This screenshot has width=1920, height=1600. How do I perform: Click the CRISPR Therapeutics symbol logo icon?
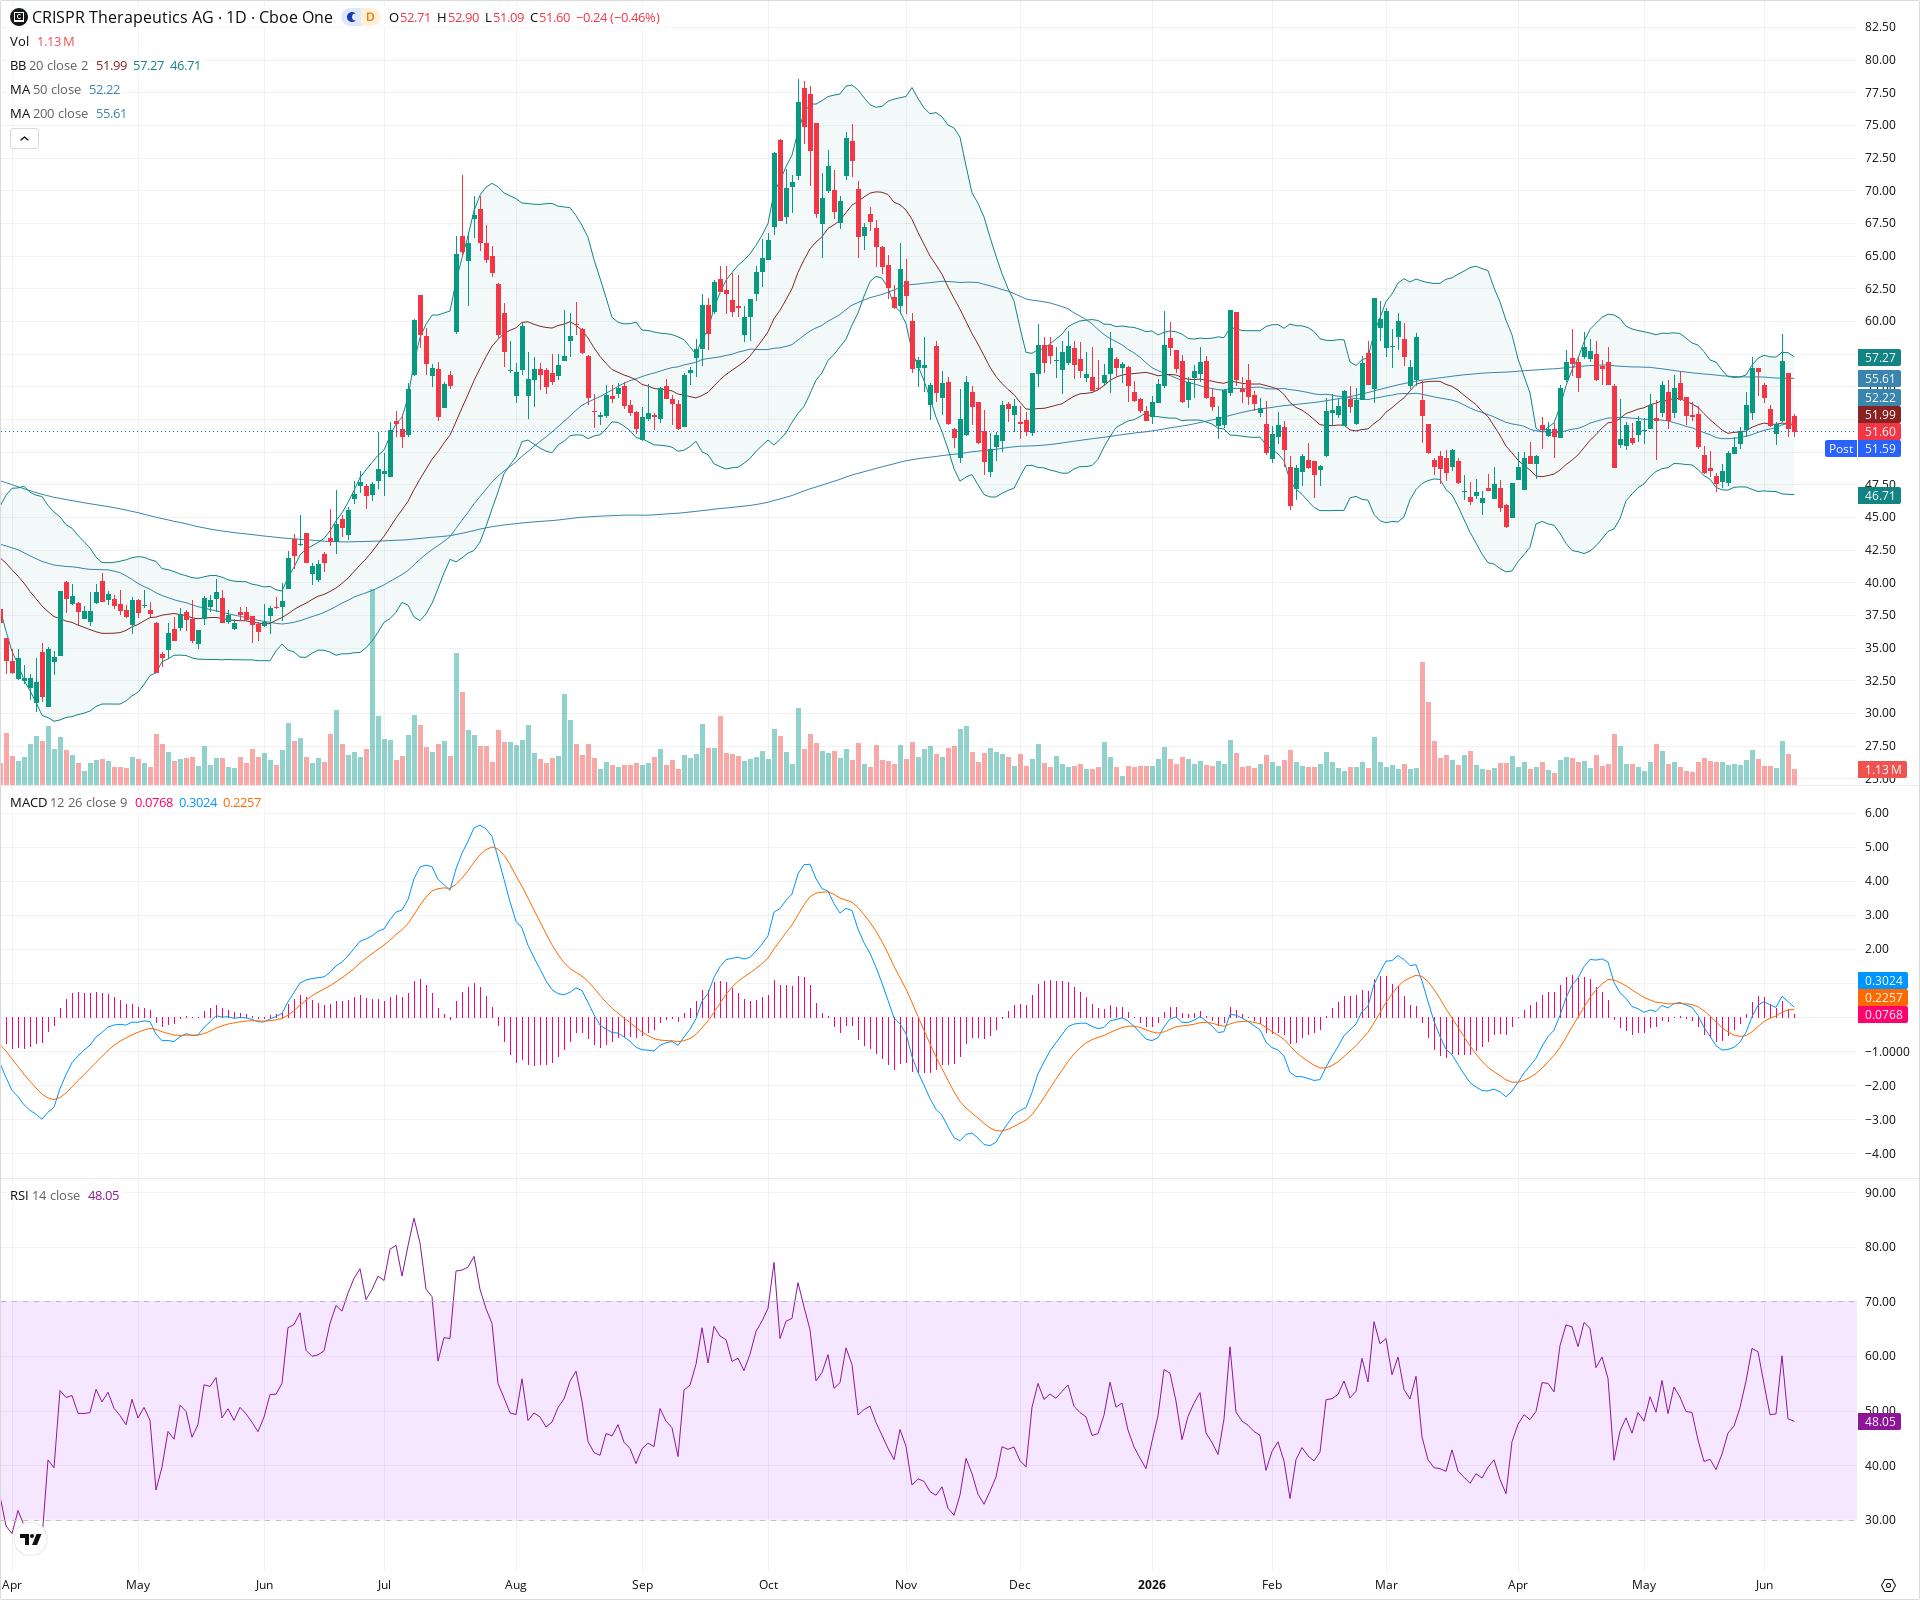click(x=18, y=17)
